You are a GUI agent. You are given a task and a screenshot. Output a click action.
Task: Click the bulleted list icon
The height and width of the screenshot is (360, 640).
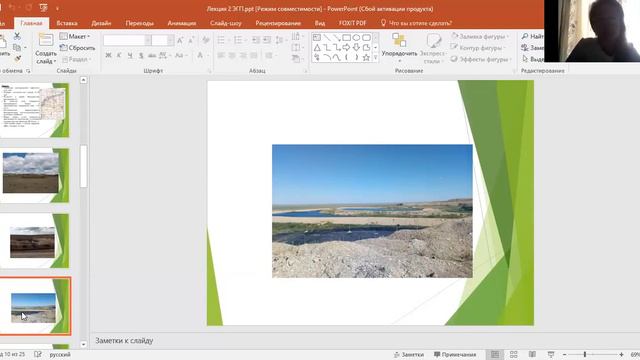pyautogui.click(x=221, y=40)
